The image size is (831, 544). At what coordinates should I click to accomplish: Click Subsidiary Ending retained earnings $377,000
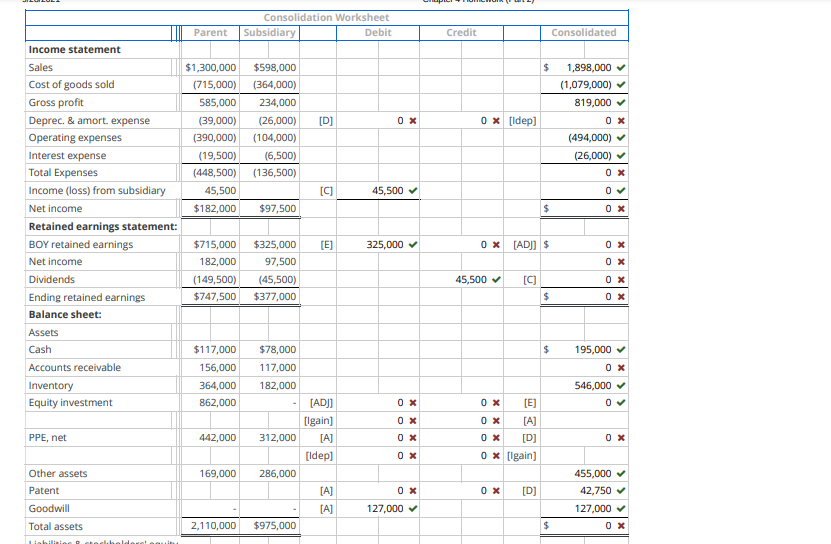(x=275, y=296)
